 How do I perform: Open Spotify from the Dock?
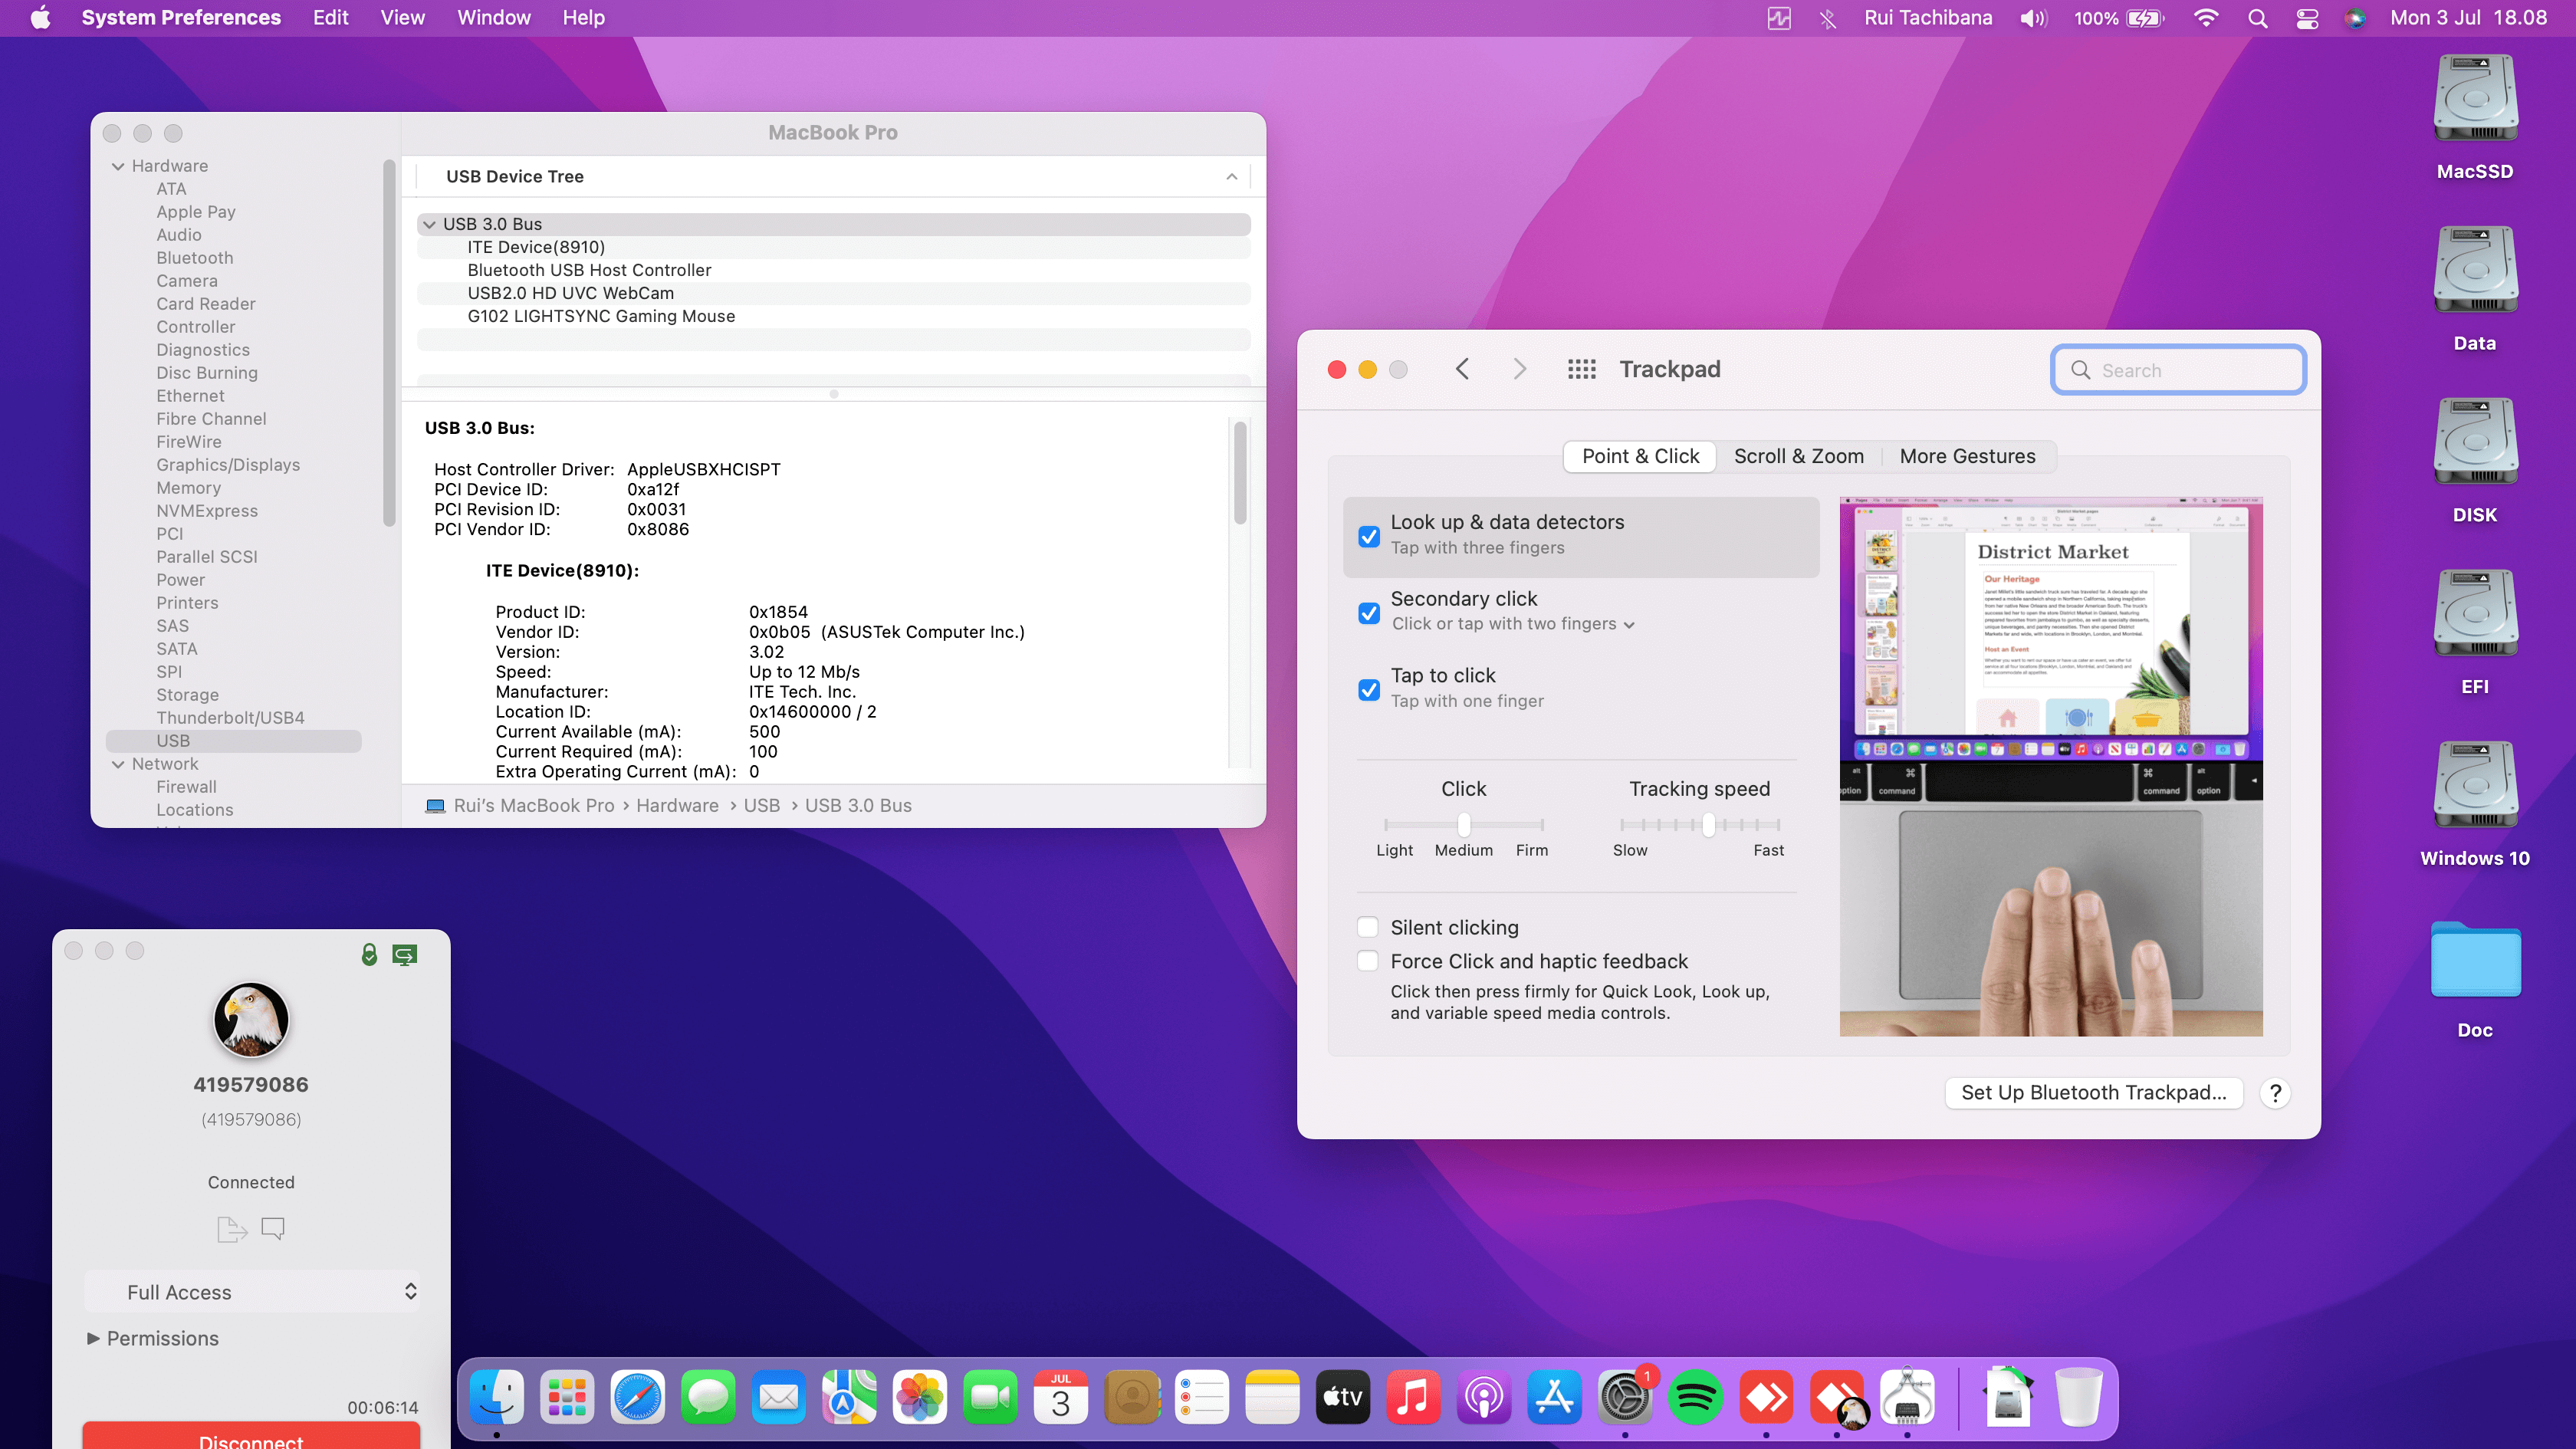tap(1695, 1397)
